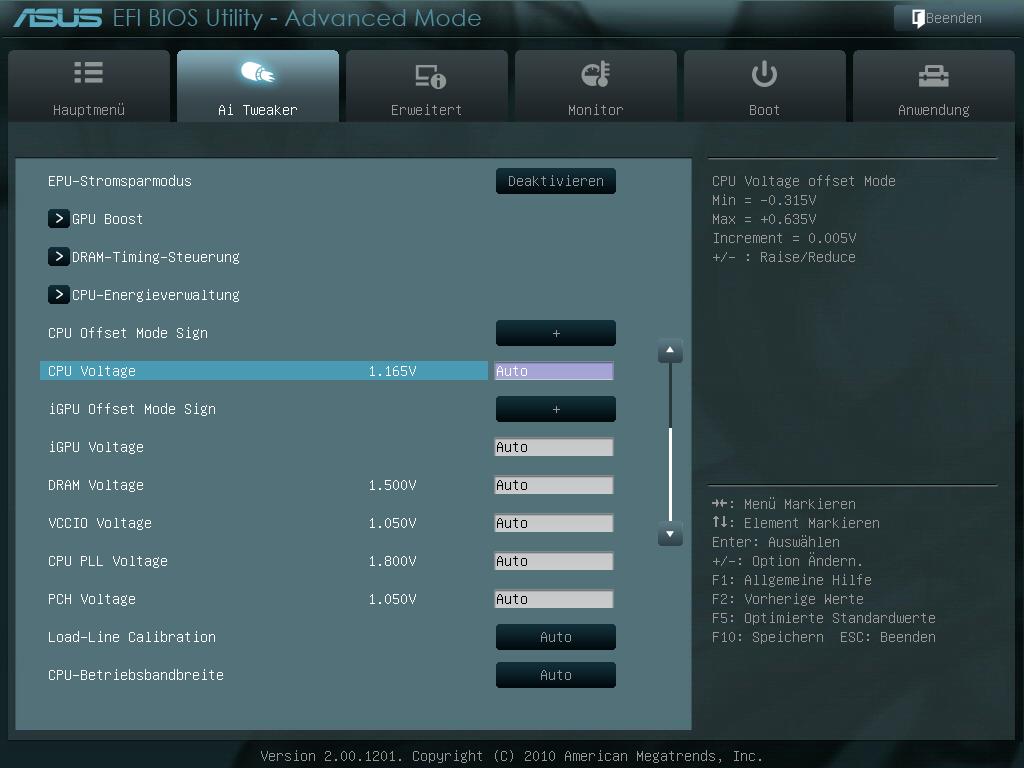Click the CPU PLL Voltage Auto field
The width and height of the screenshot is (1024, 768).
[554, 561]
